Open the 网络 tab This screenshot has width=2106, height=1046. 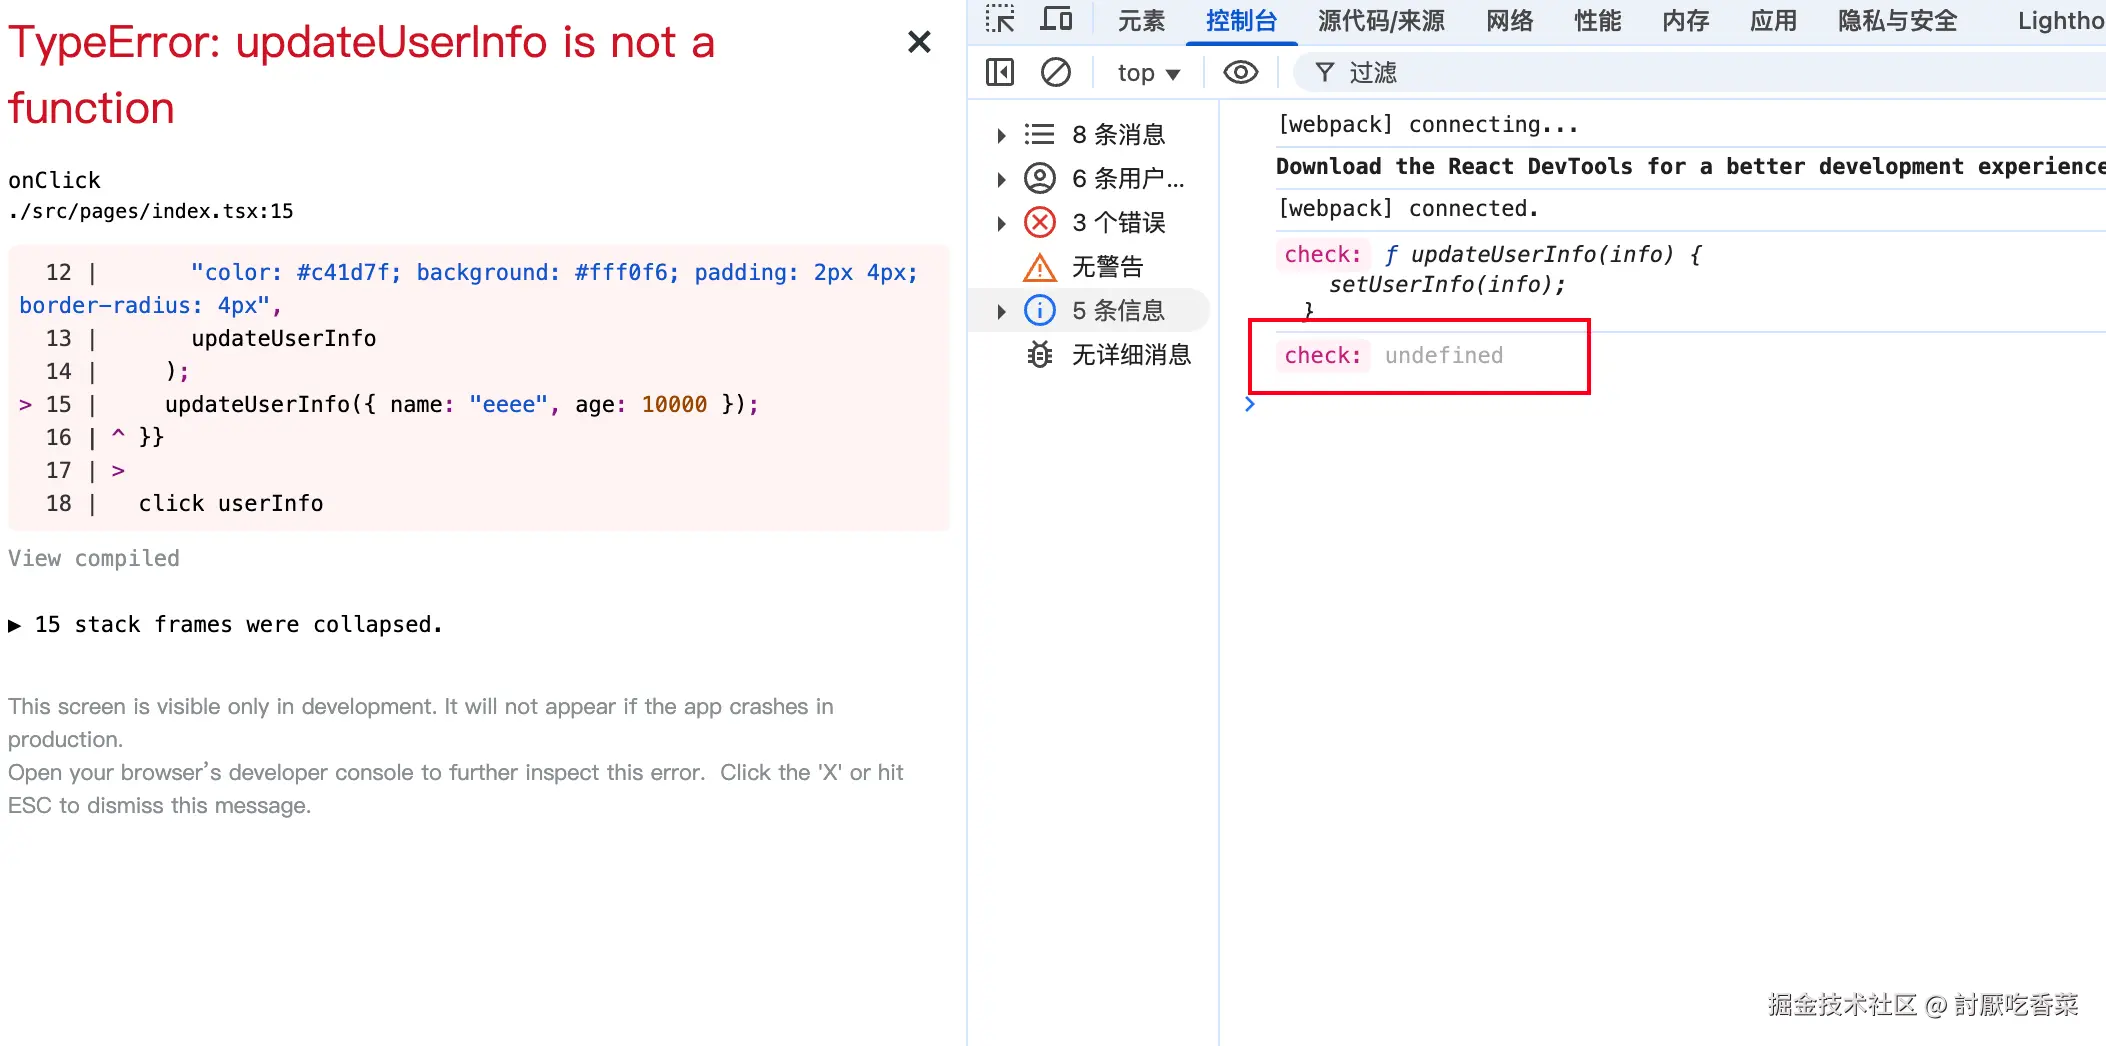(1509, 20)
